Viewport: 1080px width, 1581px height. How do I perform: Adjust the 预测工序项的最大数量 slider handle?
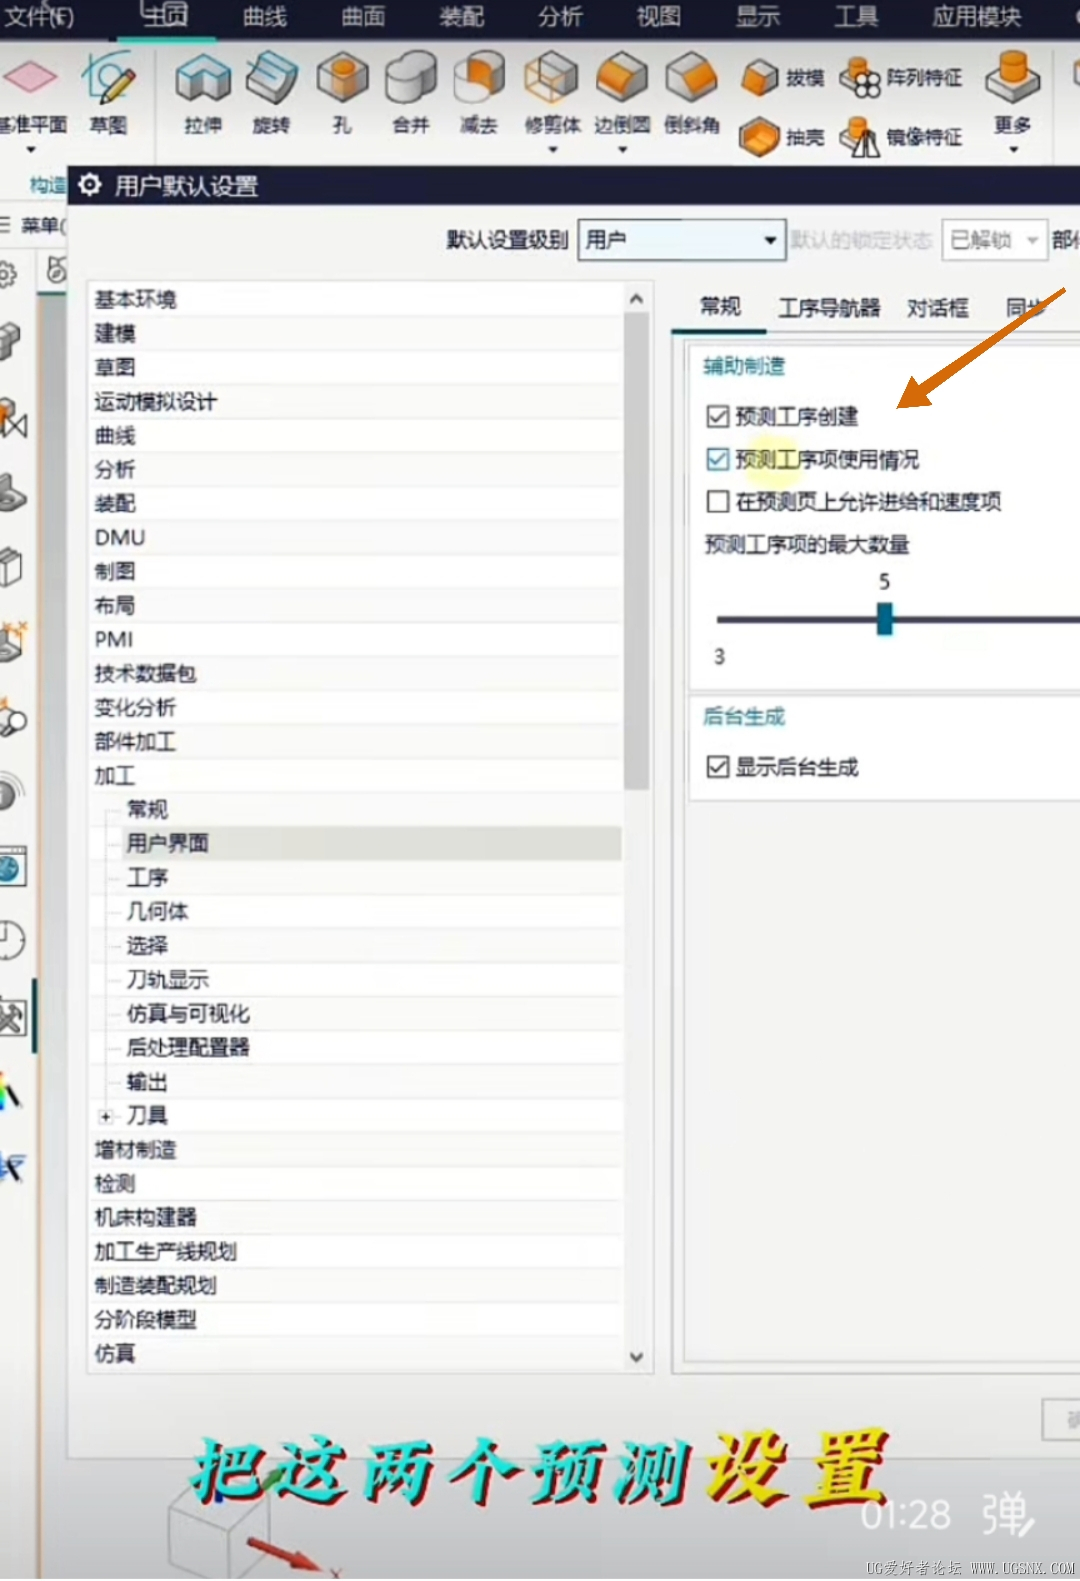[x=884, y=619]
